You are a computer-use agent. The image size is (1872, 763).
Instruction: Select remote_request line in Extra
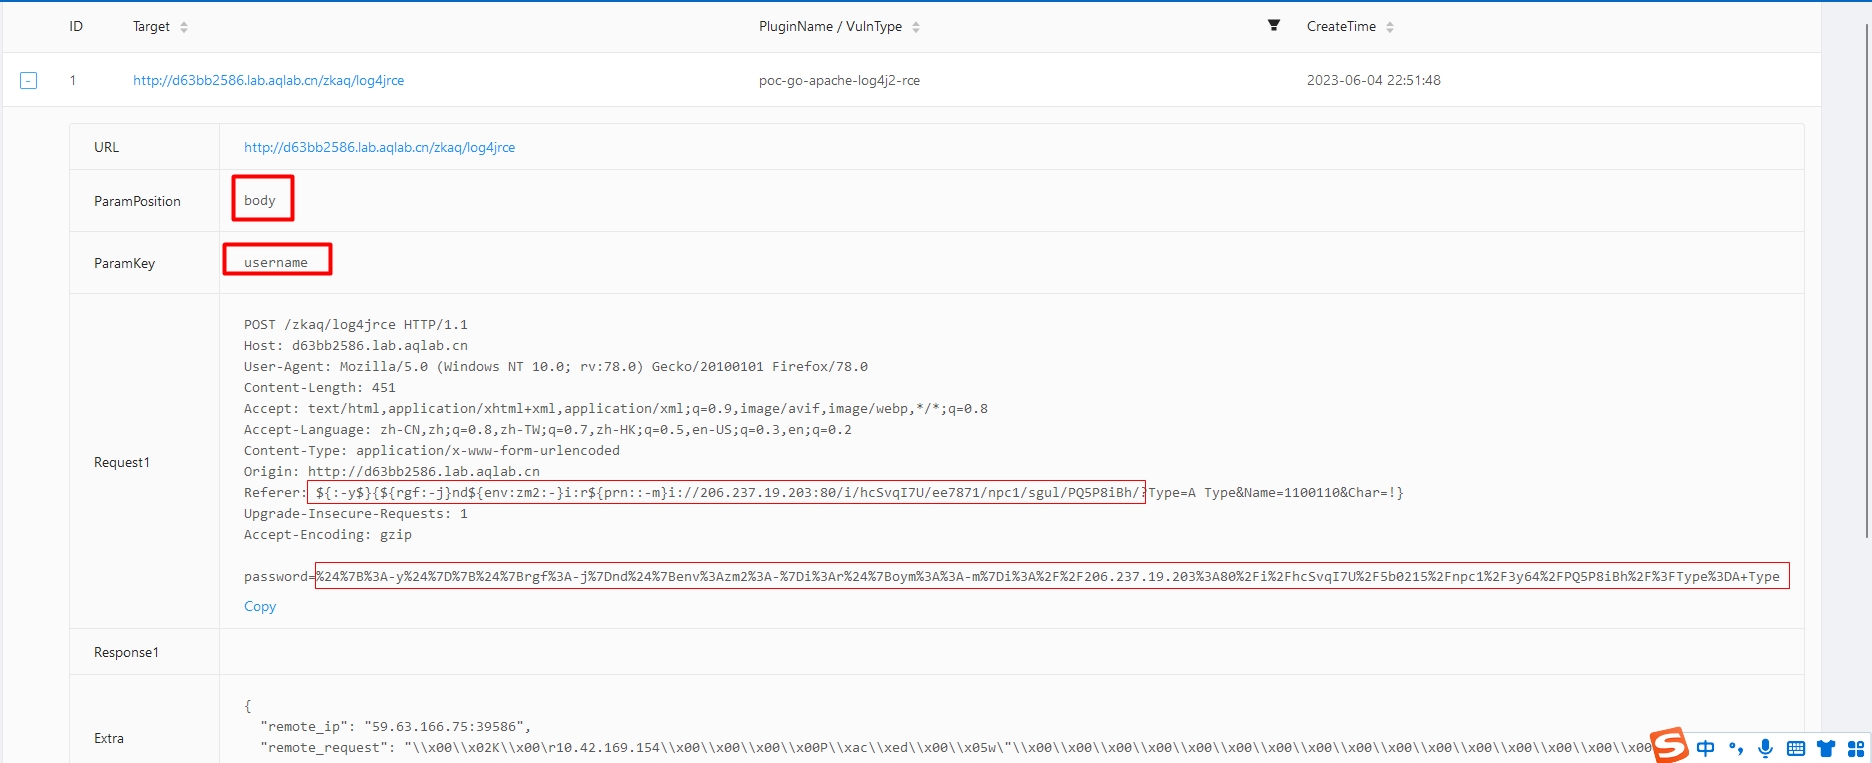pos(955,747)
